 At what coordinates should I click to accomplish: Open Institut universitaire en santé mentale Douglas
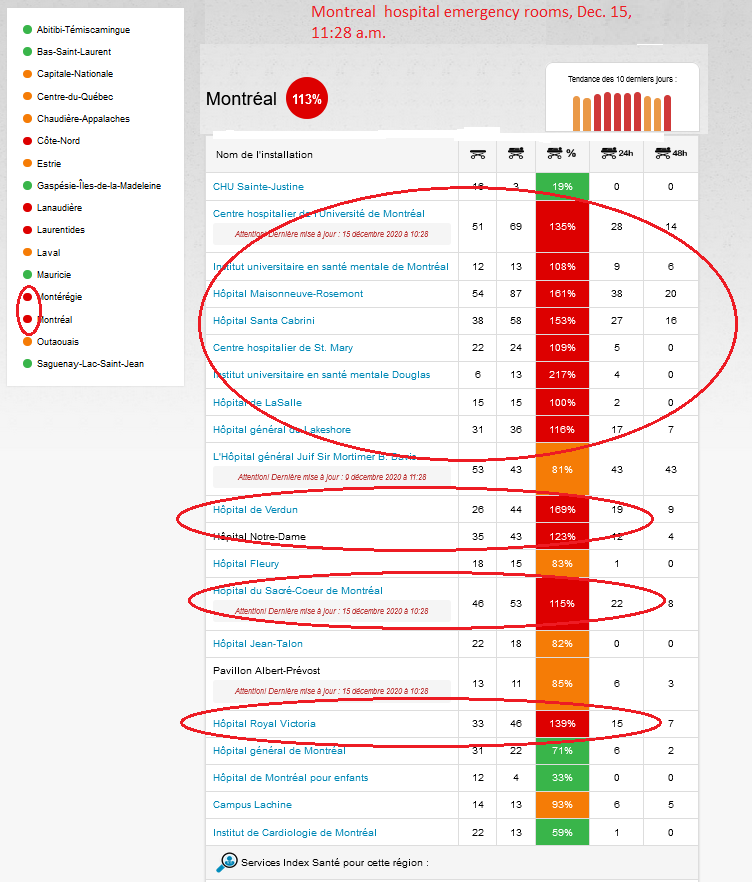321,374
